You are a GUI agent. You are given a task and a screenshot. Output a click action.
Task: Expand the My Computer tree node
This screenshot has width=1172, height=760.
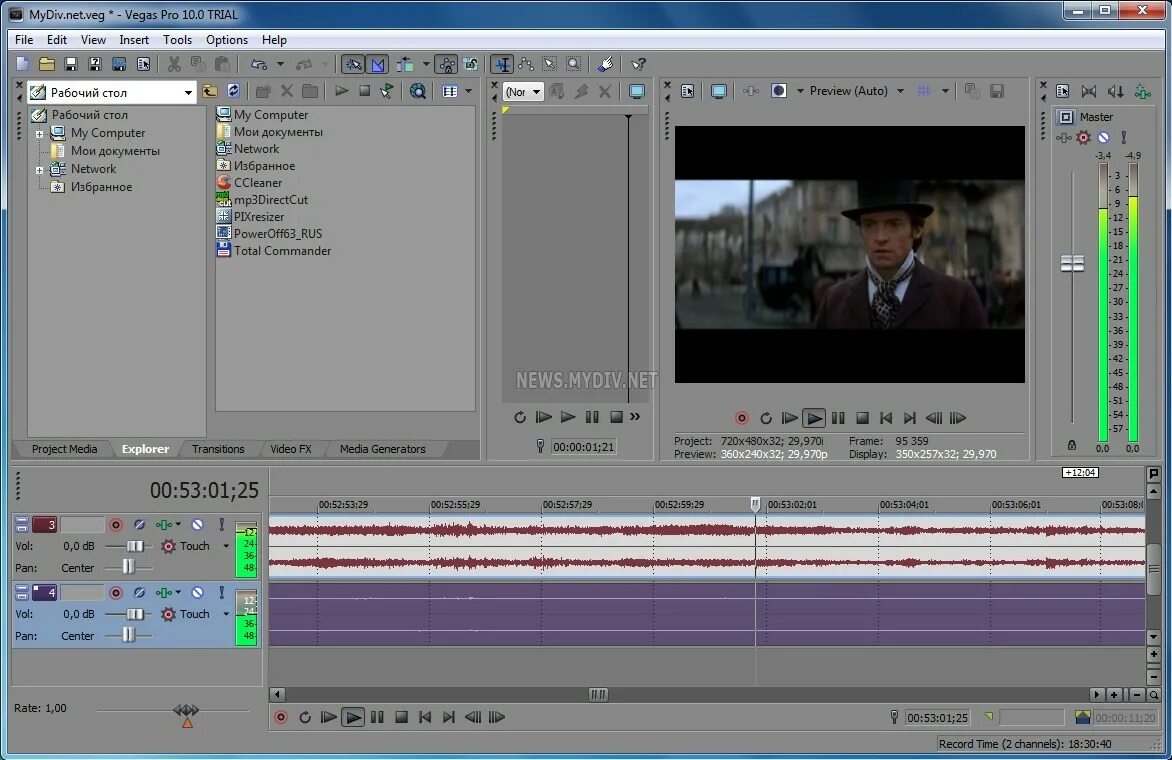40,134
